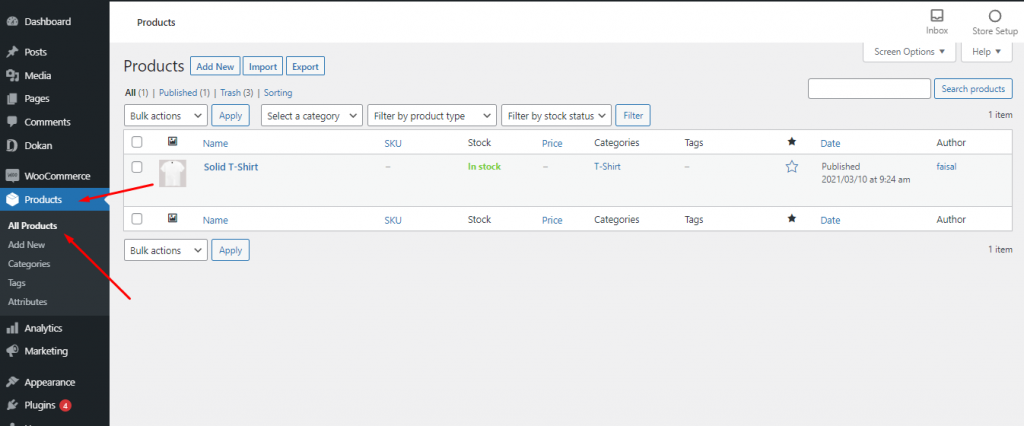
Task: Open All Products submenu item
Action: click(33, 226)
